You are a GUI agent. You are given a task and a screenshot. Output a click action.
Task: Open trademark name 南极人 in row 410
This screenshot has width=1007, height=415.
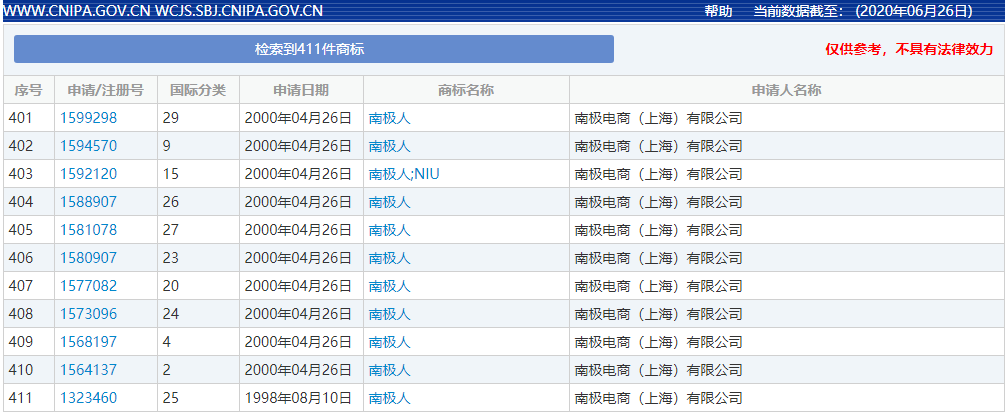(390, 370)
